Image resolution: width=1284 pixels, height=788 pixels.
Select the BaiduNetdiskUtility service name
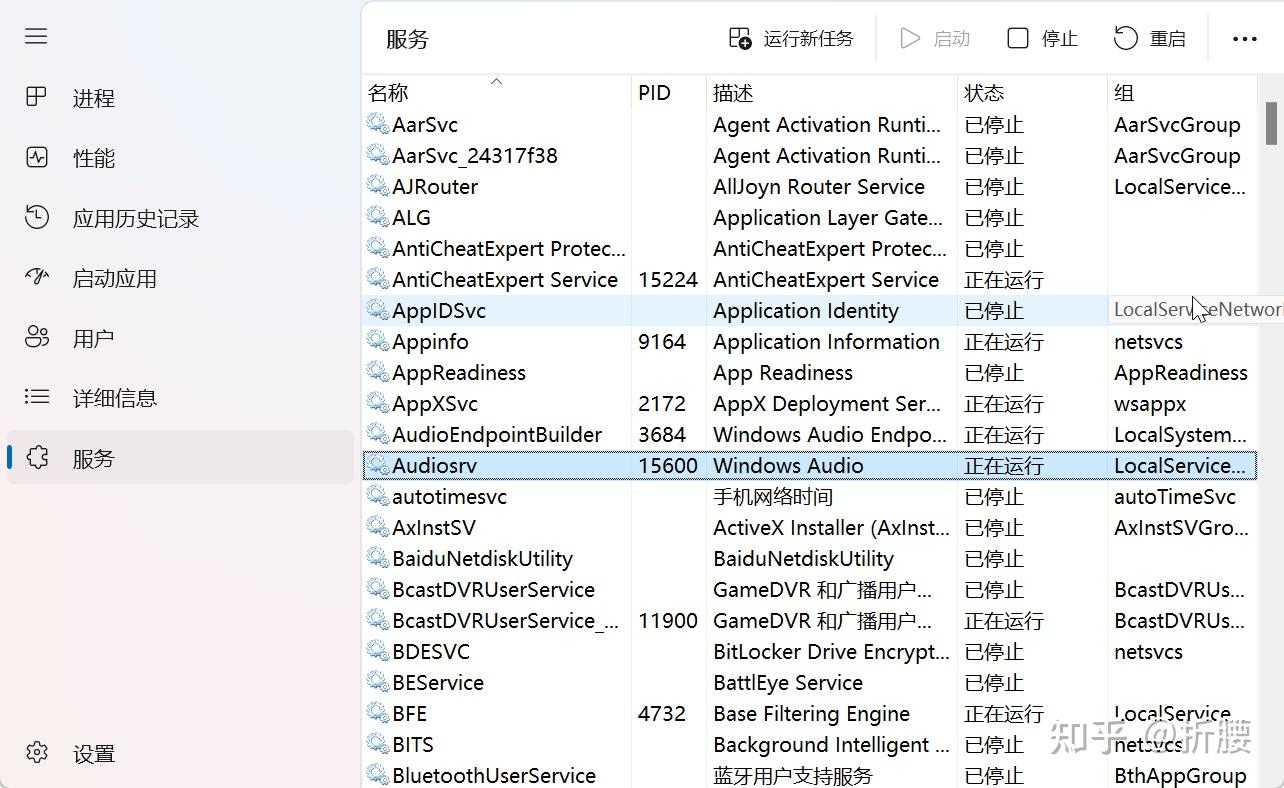click(482, 559)
